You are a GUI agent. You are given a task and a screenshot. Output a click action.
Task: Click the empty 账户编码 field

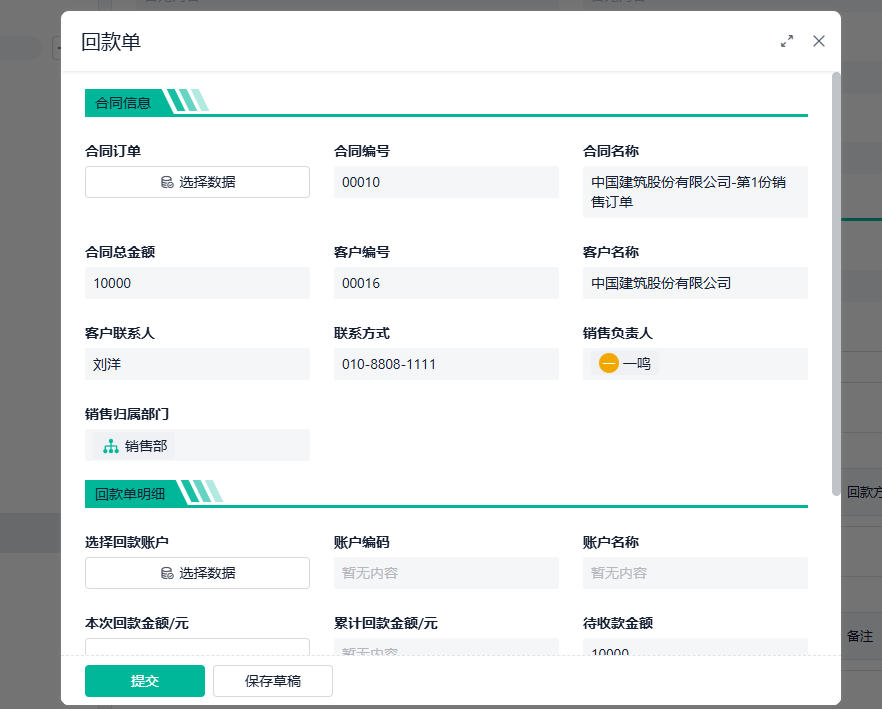click(446, 573)
